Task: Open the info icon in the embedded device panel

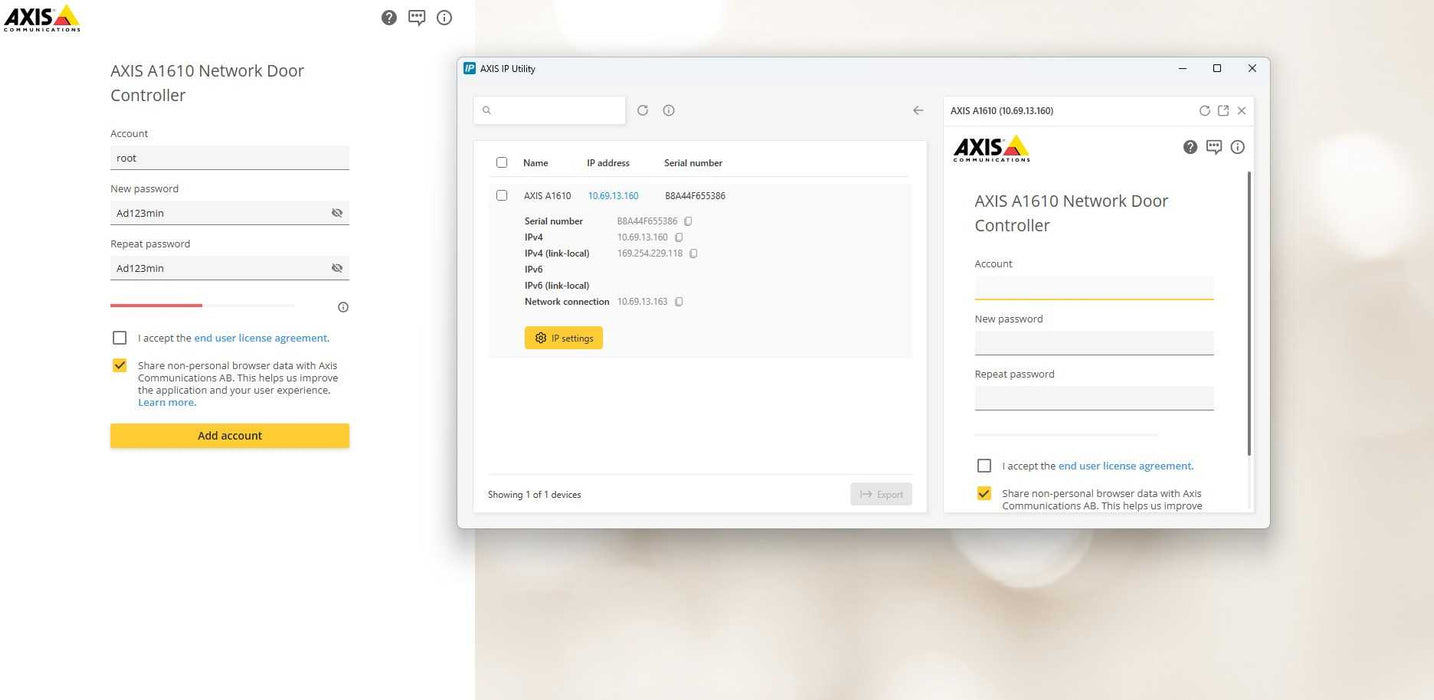Action: pos(1238,147)
